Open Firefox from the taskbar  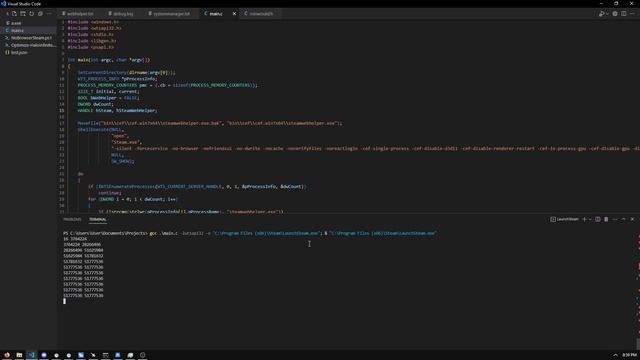pyautogui.click(x=7, y=355)
